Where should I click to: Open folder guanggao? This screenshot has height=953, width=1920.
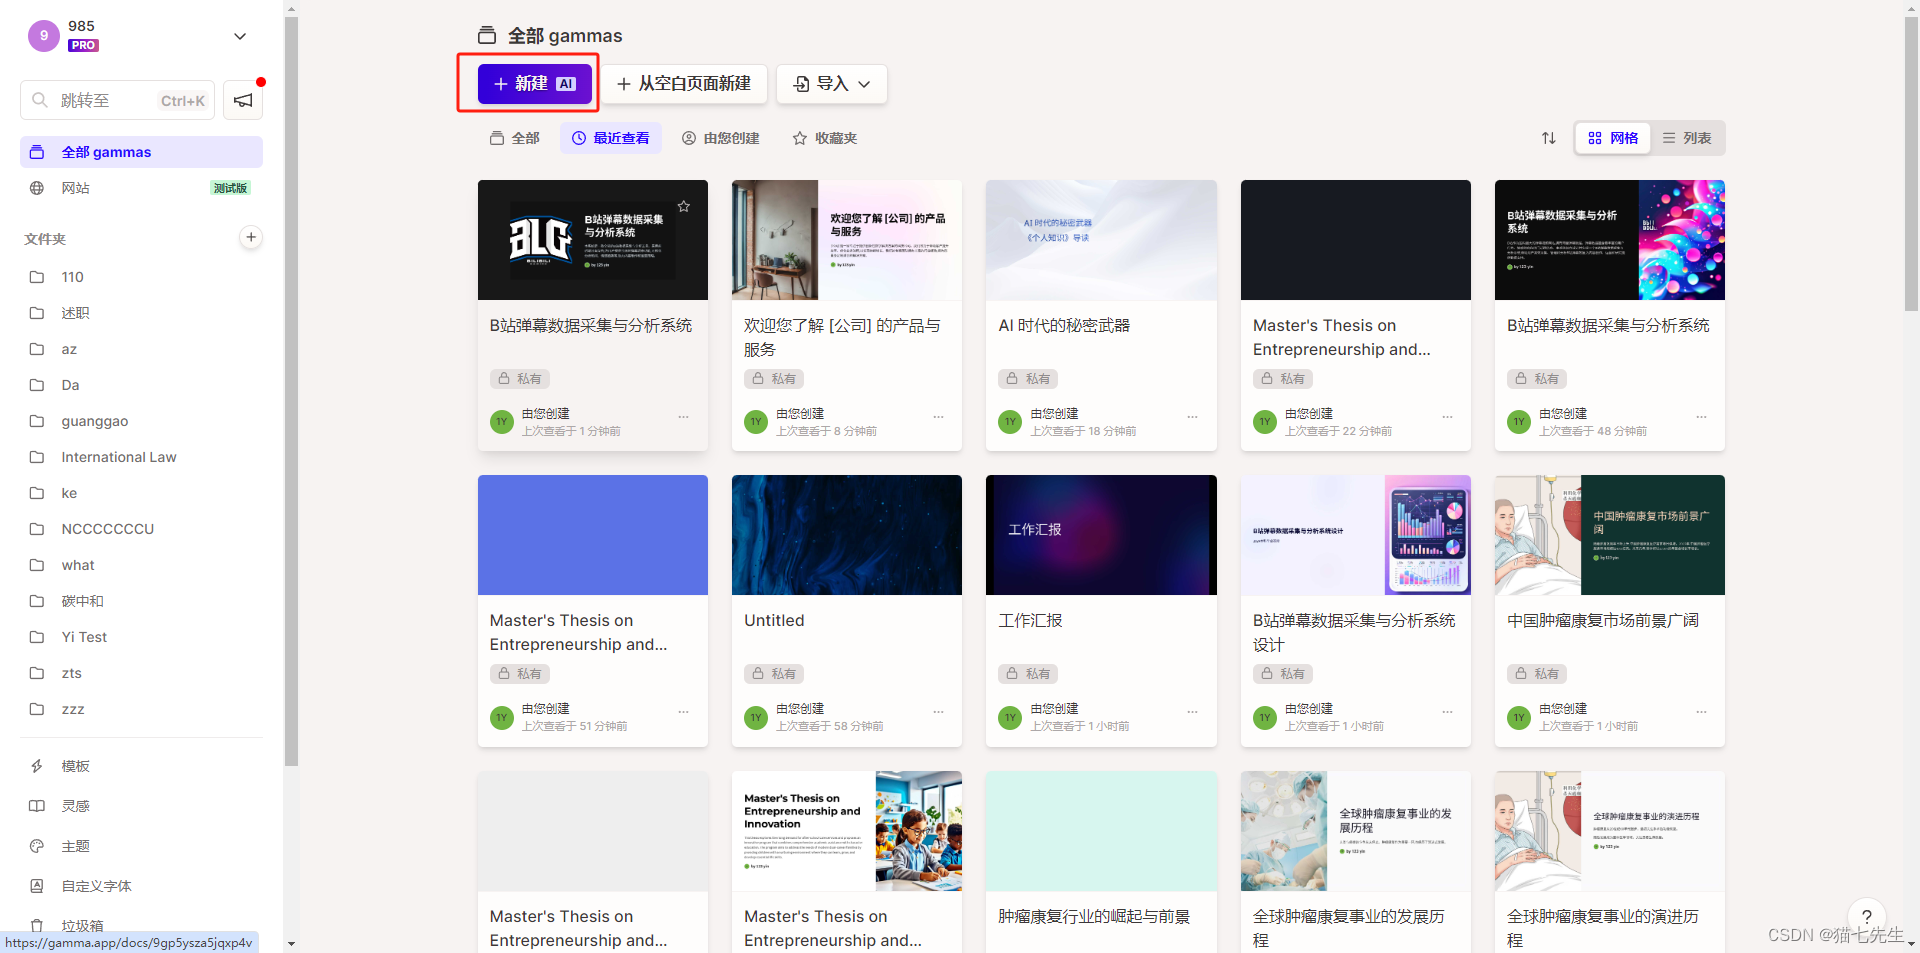[141, 421]
